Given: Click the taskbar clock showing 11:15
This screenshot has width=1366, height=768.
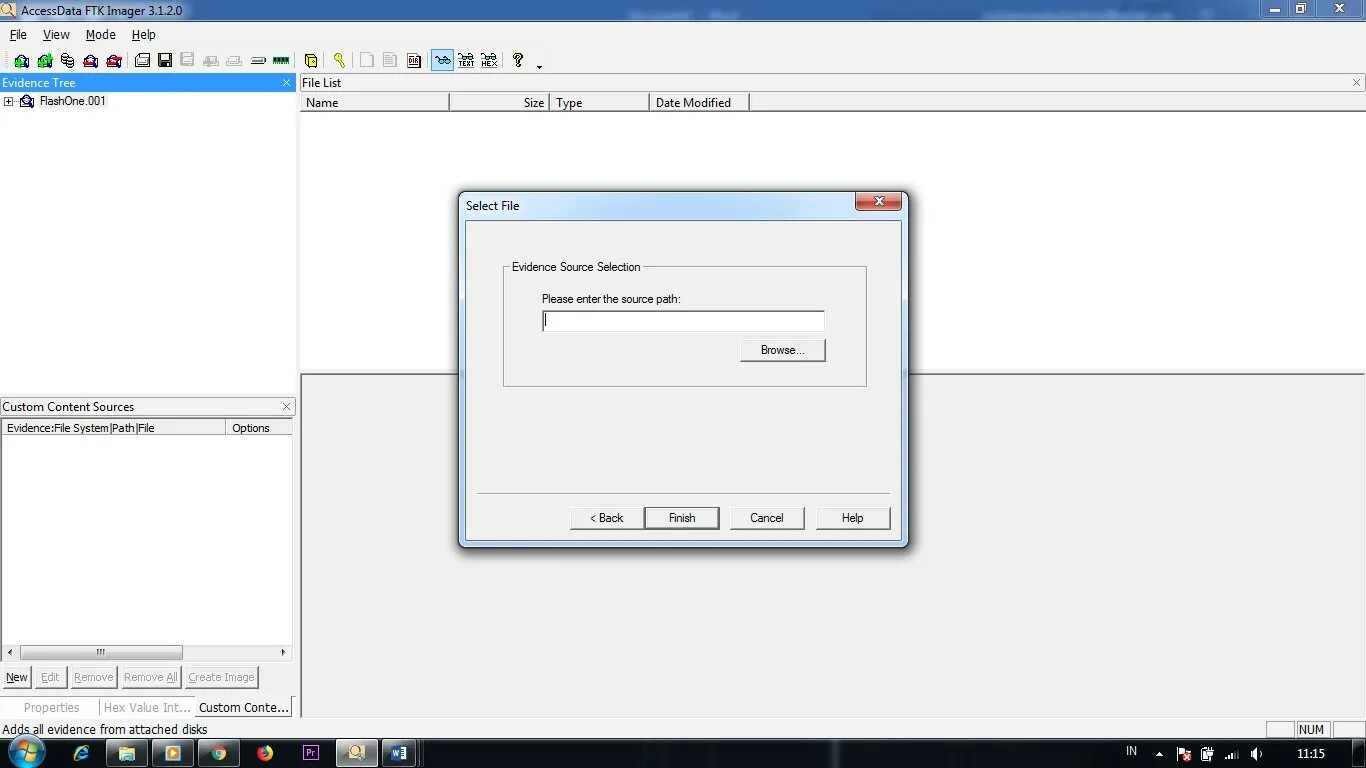Looking at the screenshot, I should pyautogui.click(x=1311, y=754).
